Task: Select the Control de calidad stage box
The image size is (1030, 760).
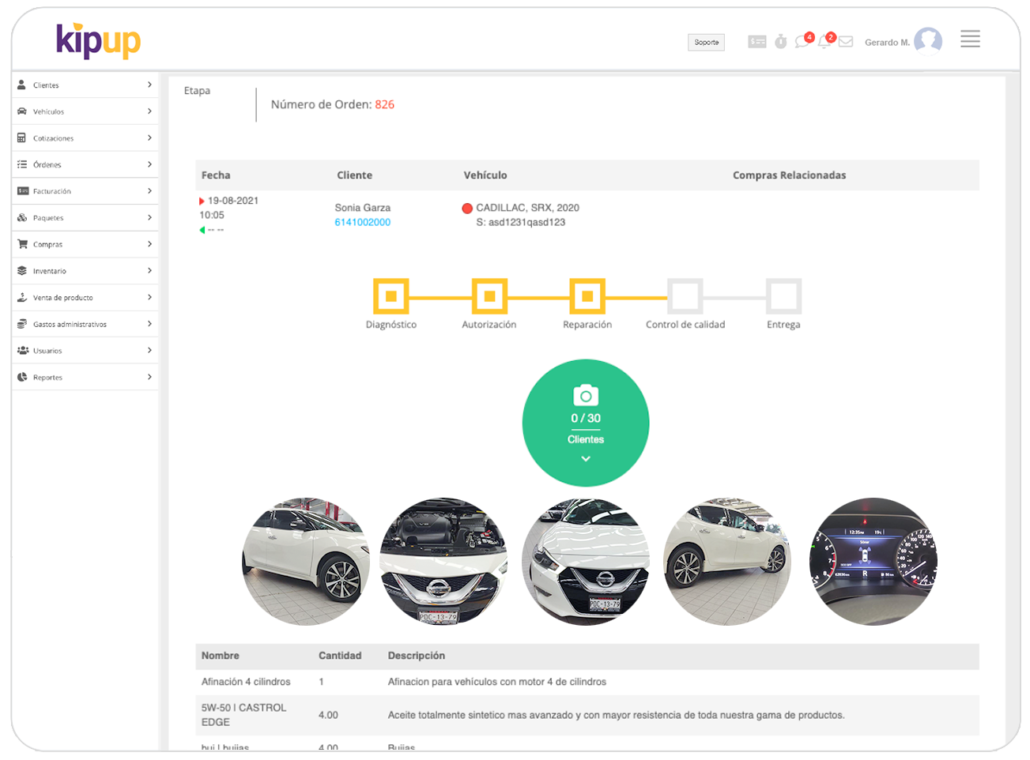Action: 685,297
